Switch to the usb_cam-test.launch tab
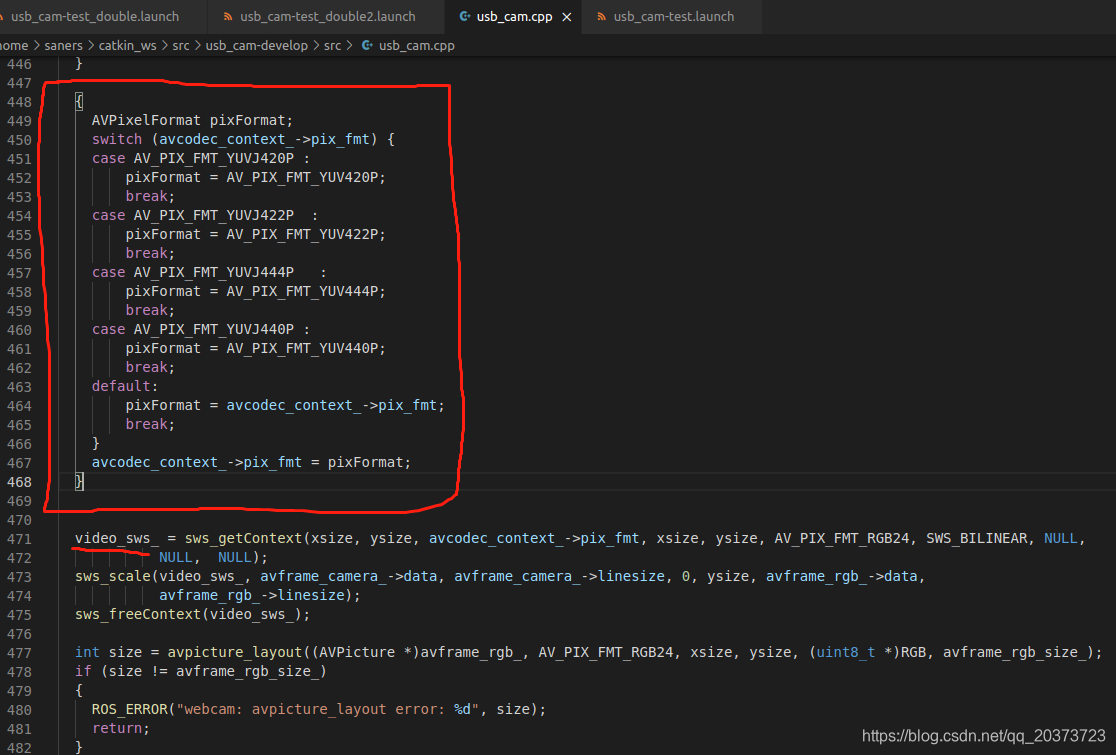This screenshot has width=1116, height=755. click(x=673, y=16)
